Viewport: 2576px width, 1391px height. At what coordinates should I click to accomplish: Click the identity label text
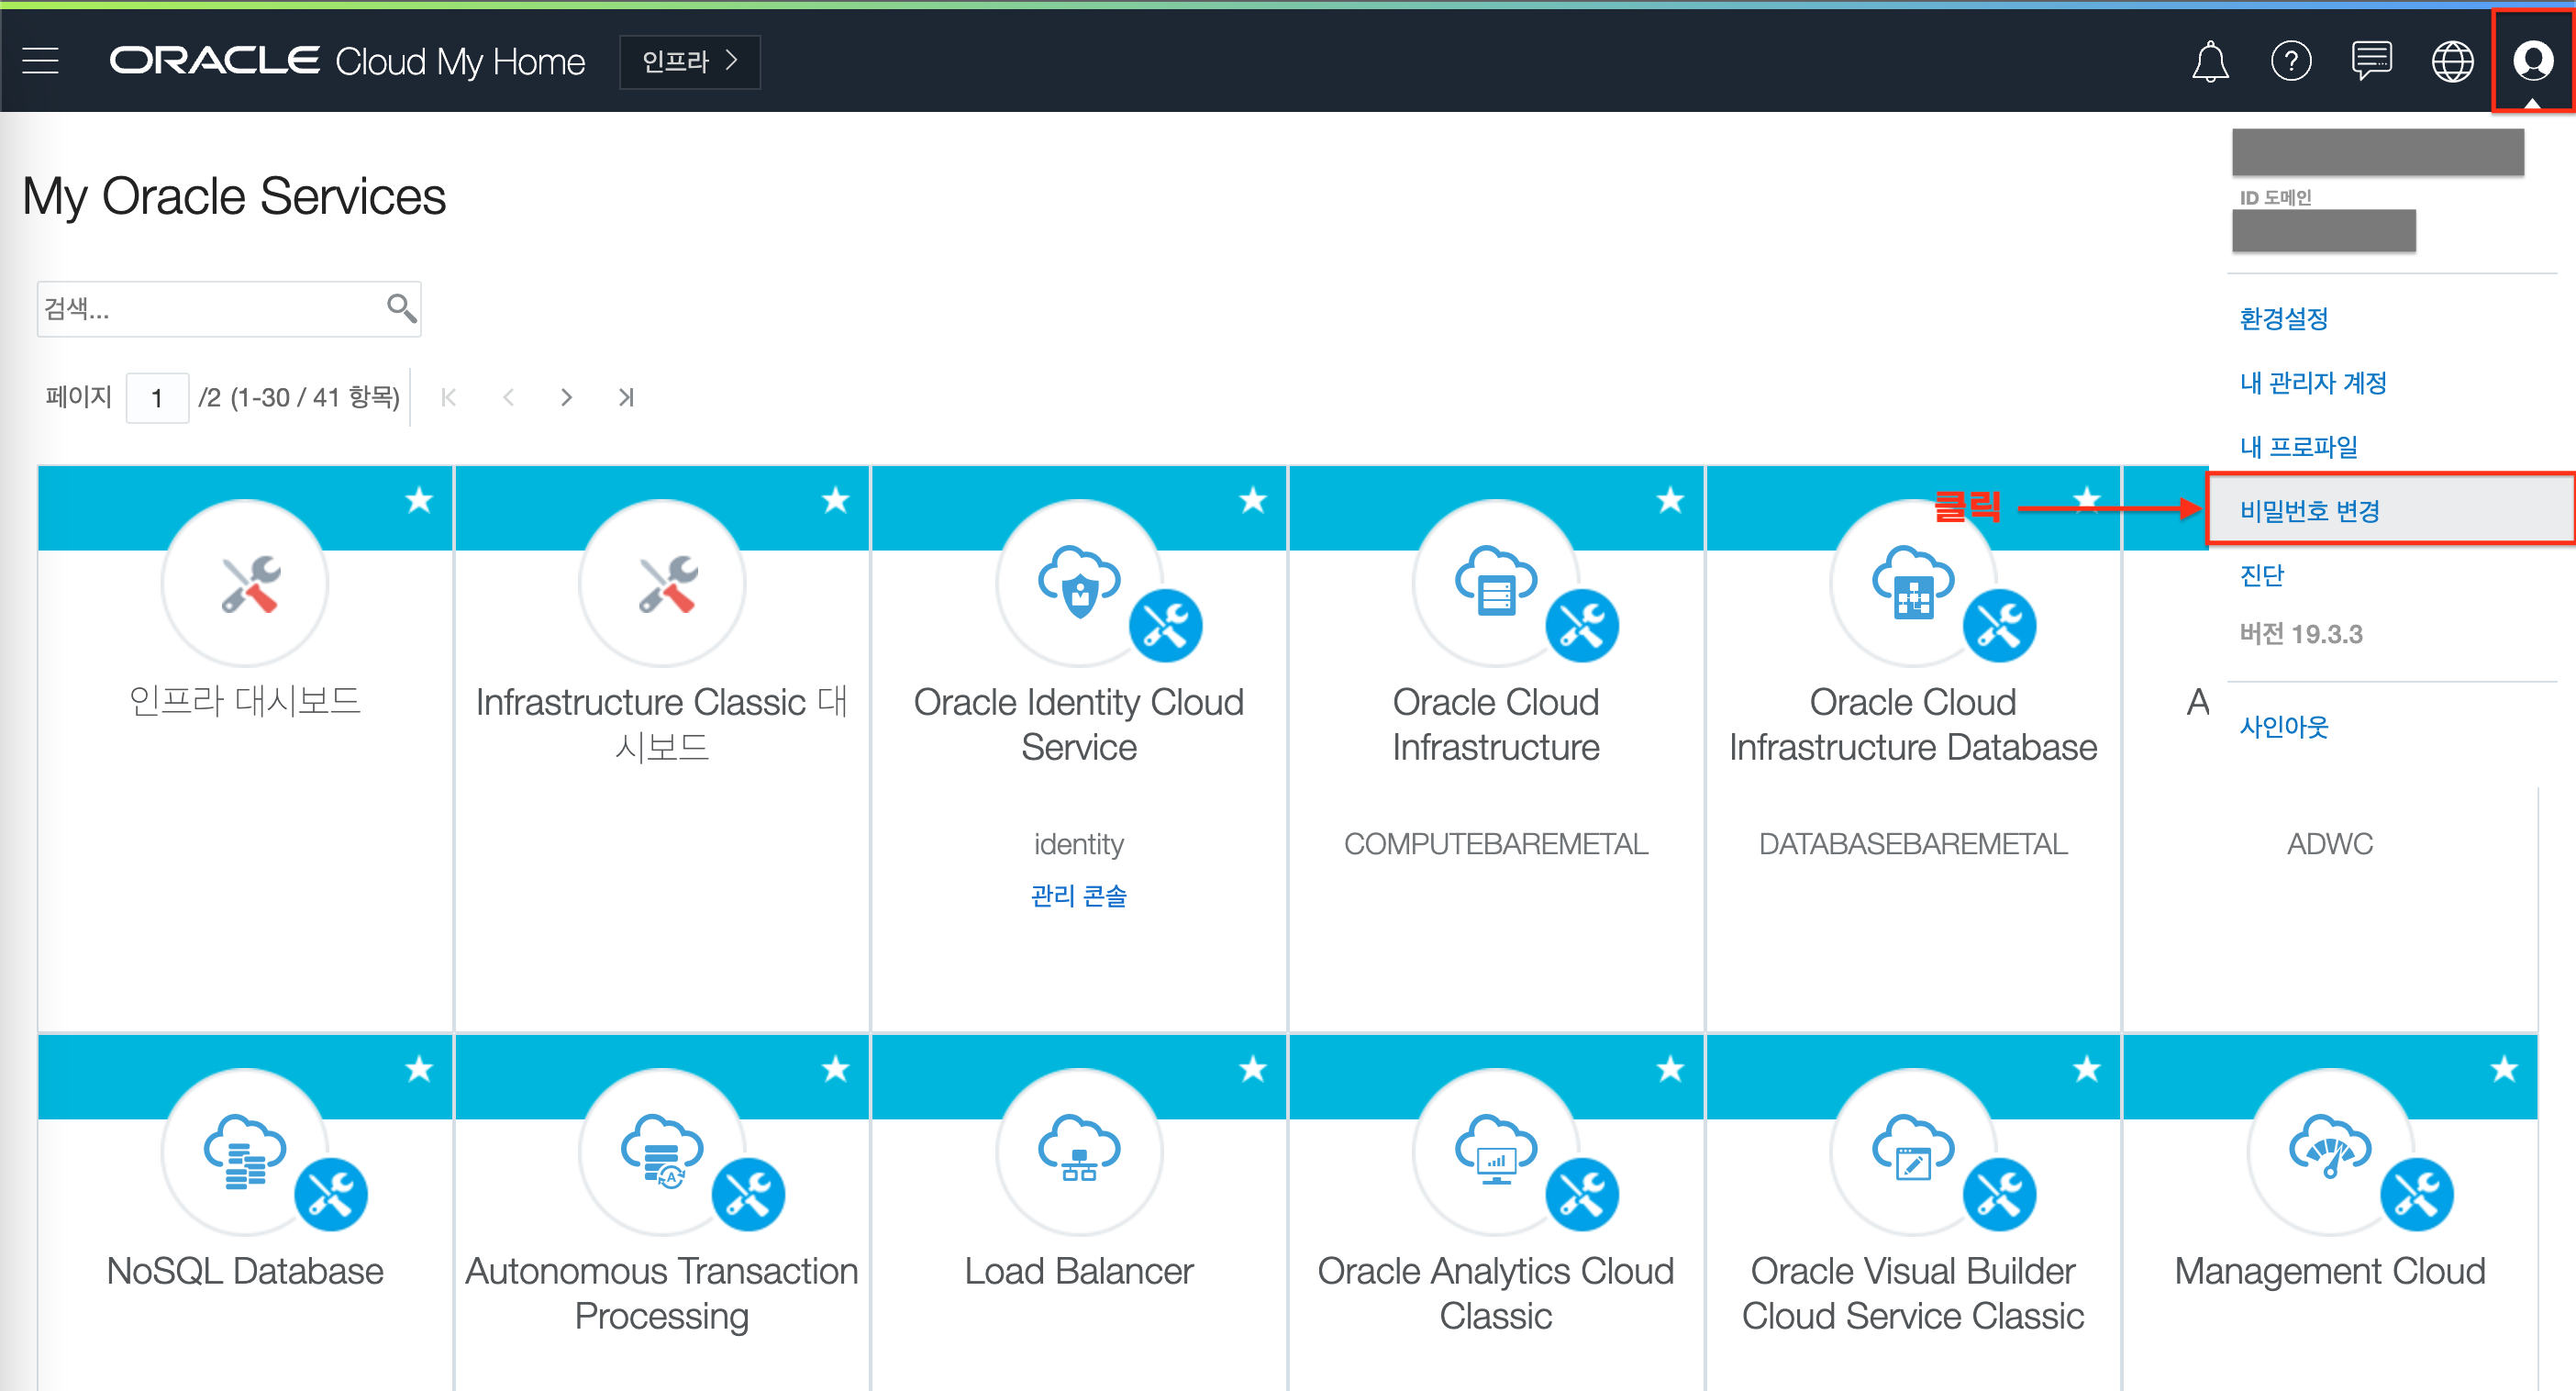coord(1079,843)
